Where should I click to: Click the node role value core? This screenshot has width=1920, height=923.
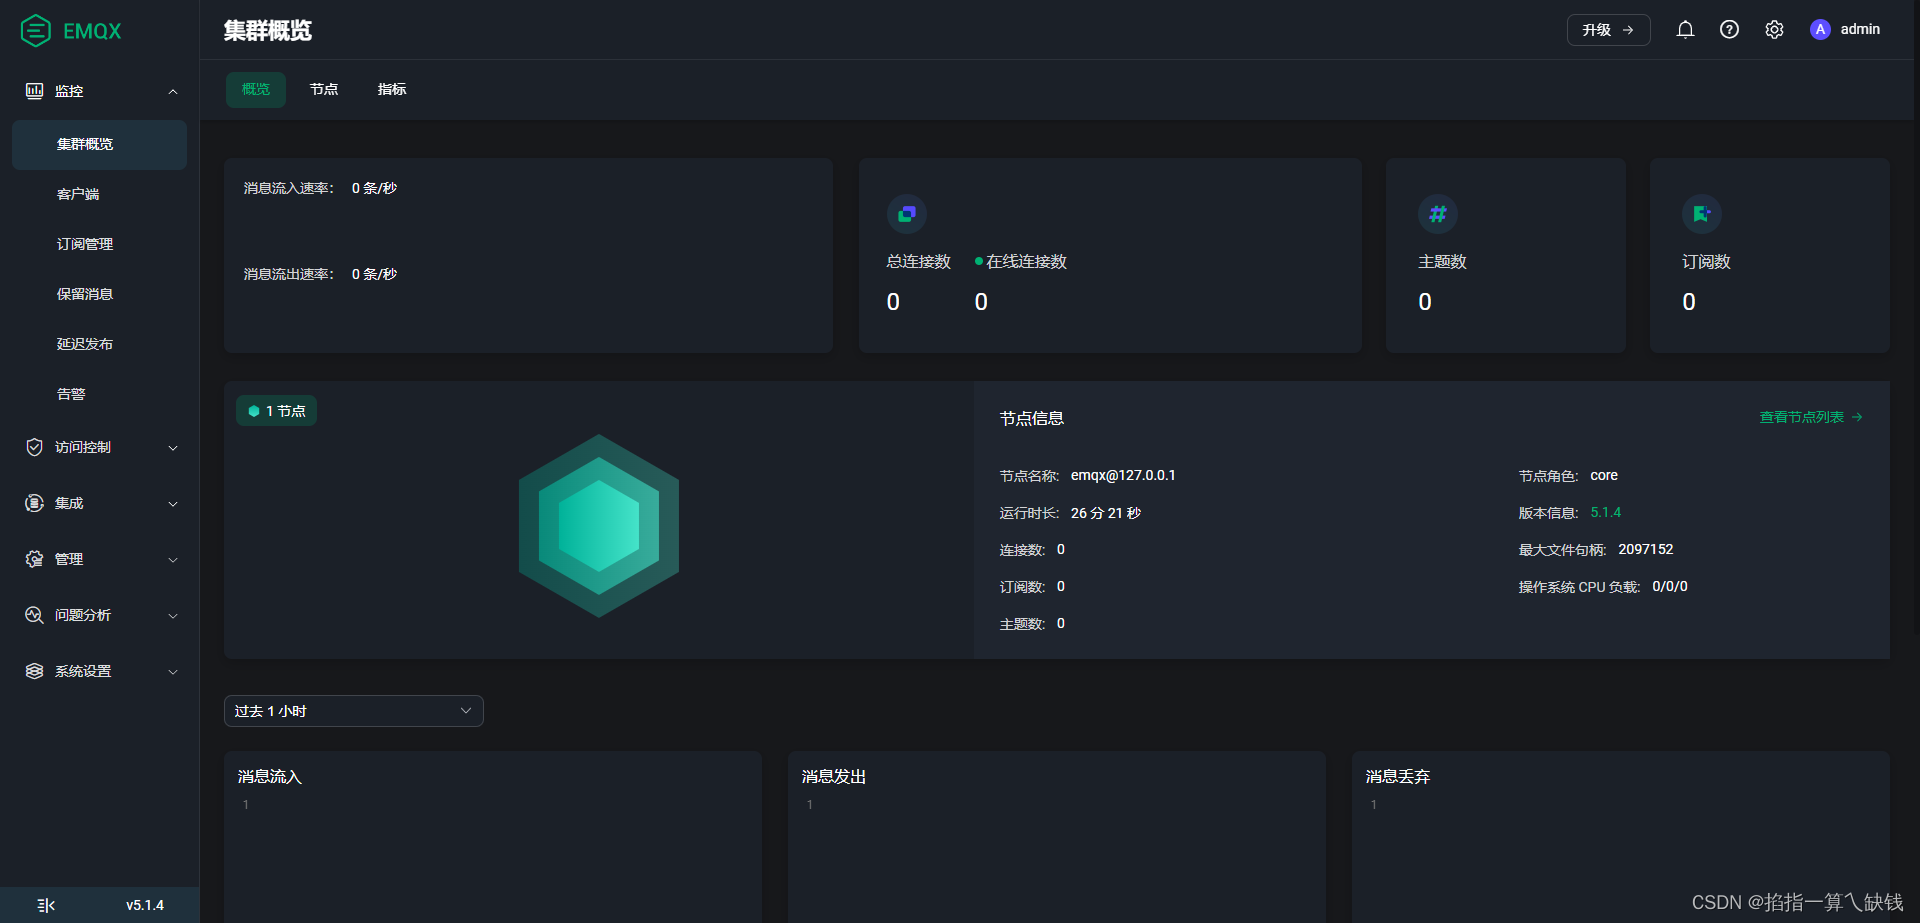[1604, 475]
